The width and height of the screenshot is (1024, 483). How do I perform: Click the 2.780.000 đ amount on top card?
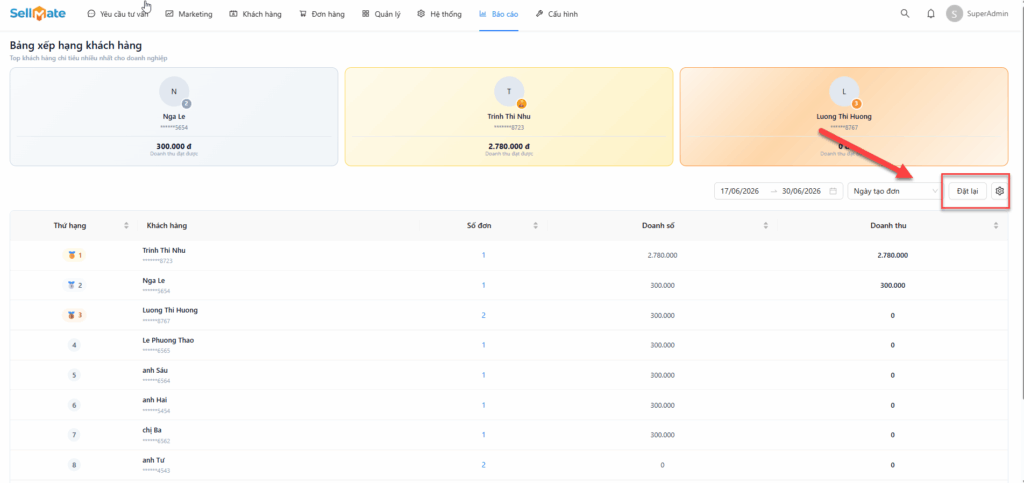click(509, 146)
